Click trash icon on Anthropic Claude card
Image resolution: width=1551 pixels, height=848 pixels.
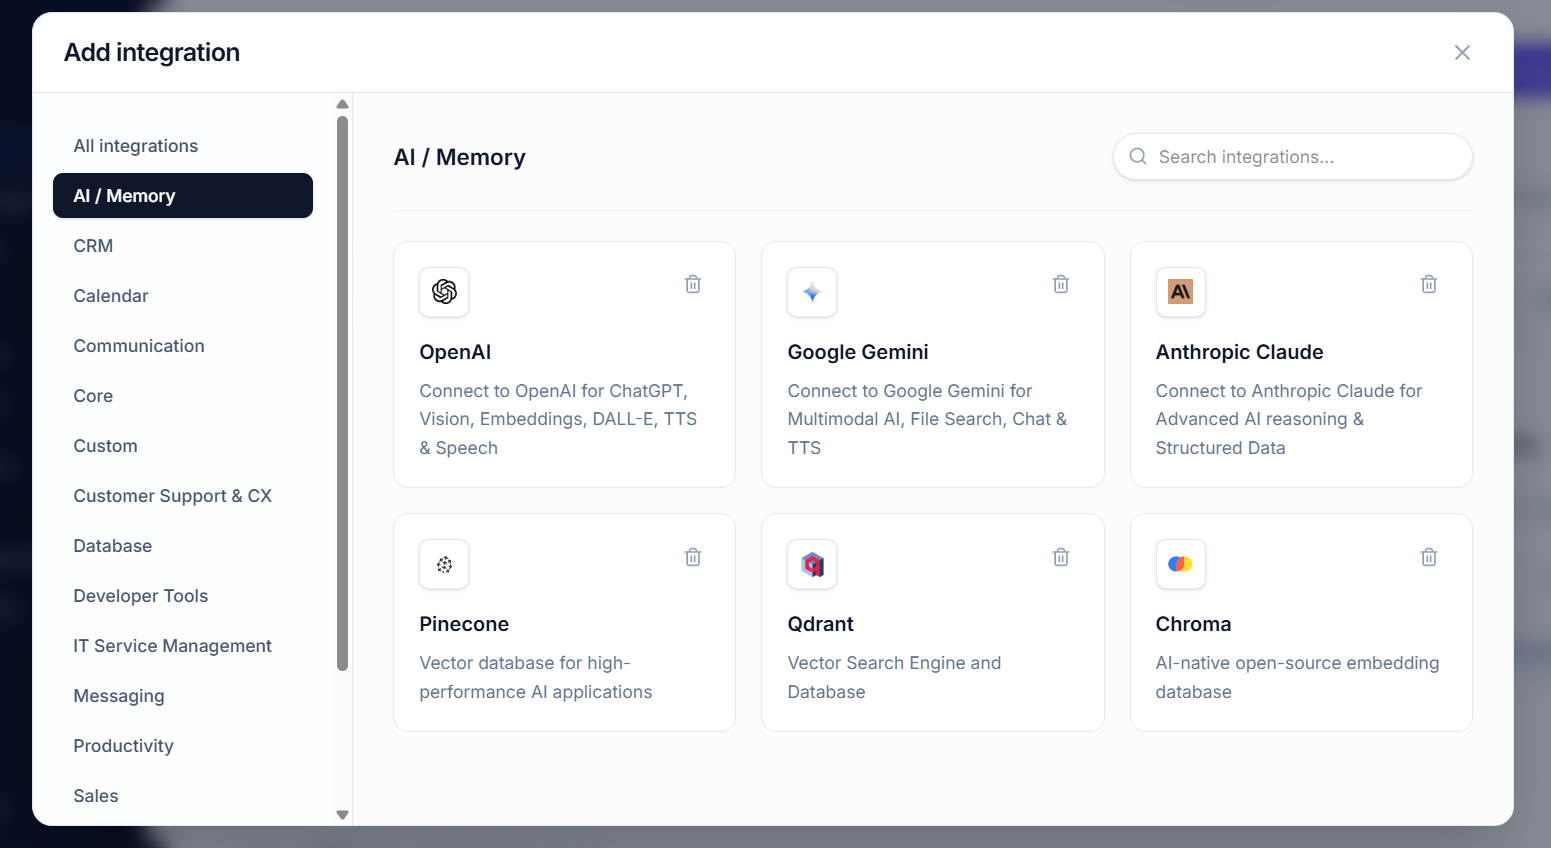point(1429,284)
